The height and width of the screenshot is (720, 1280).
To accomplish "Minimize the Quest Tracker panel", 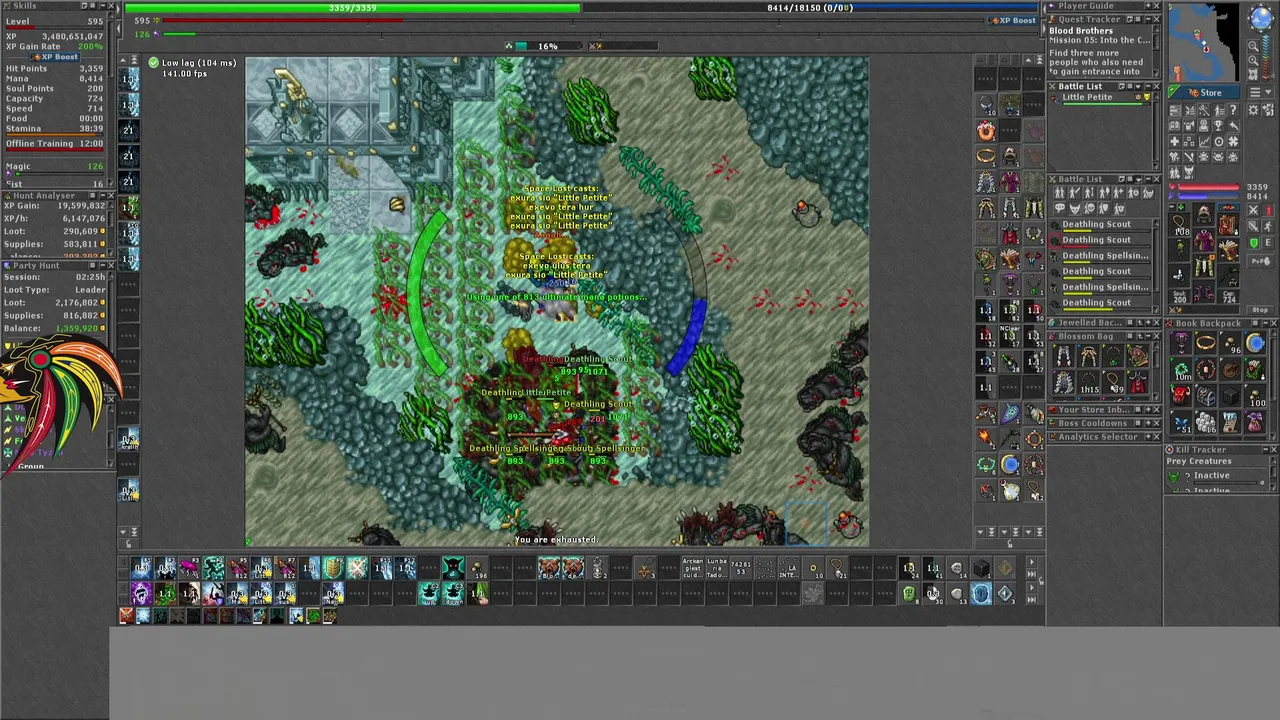I will click(1148, 19).
